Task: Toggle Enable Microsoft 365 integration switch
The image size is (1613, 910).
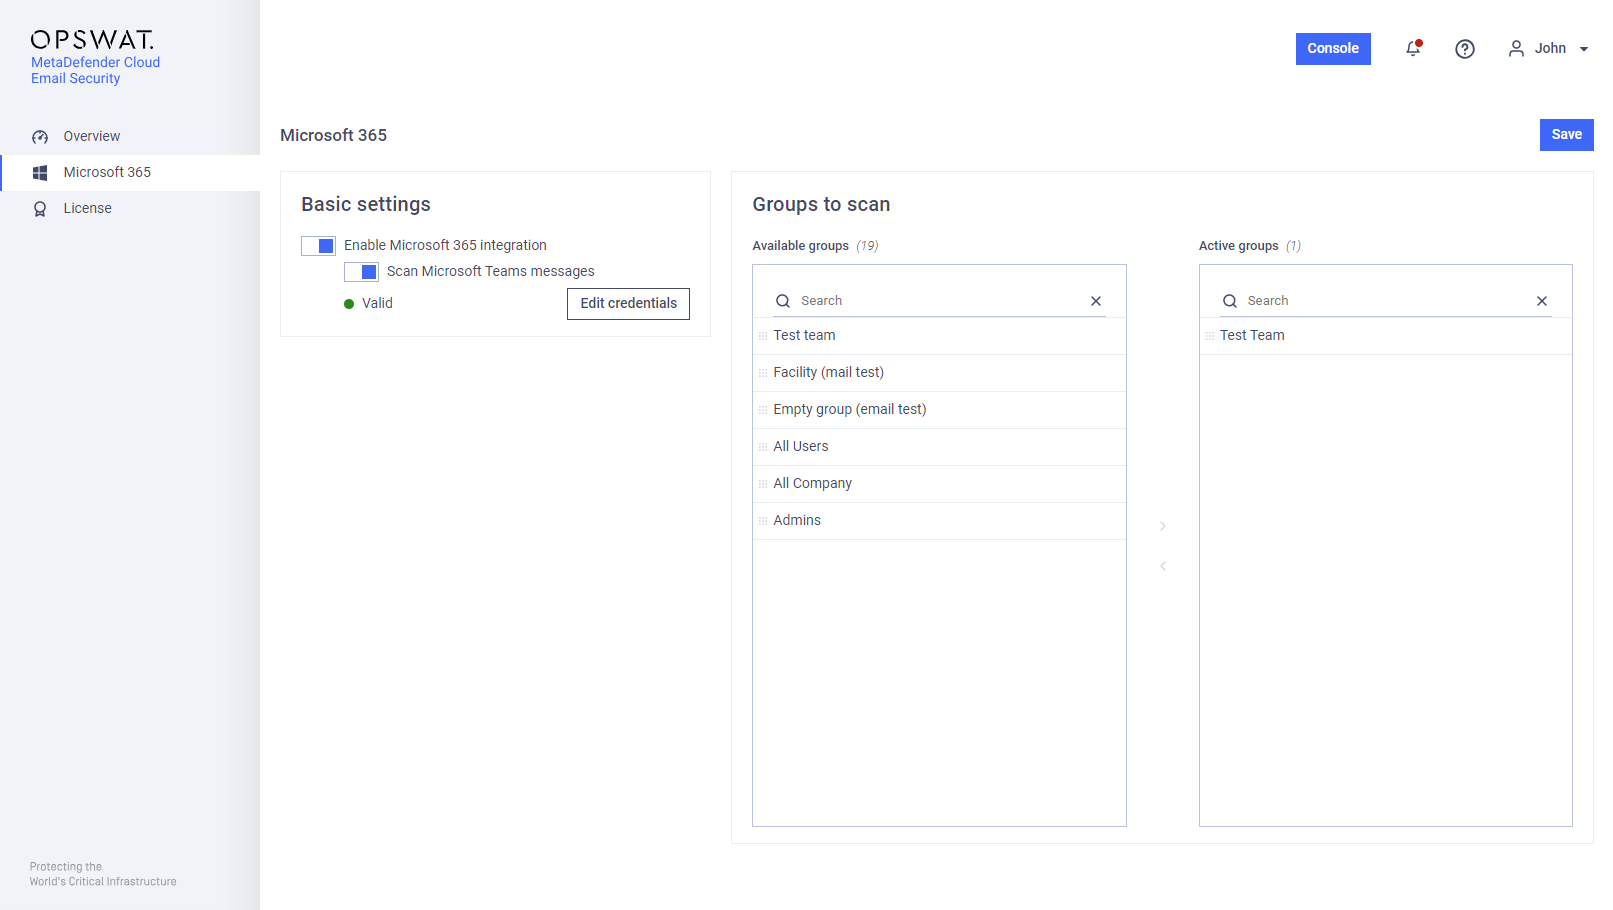Action: 318,246
